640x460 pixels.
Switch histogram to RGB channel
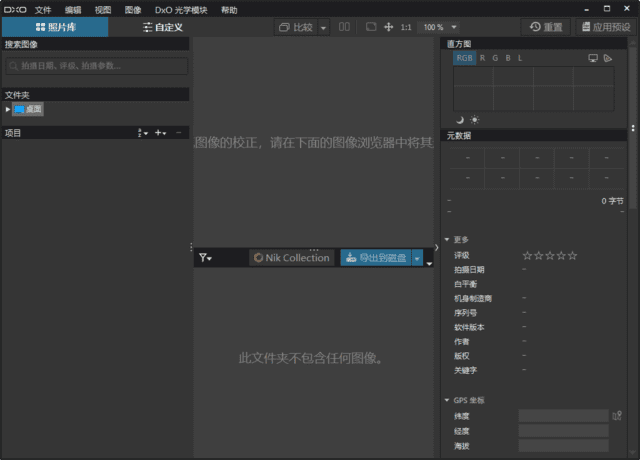tap(465, 58)
